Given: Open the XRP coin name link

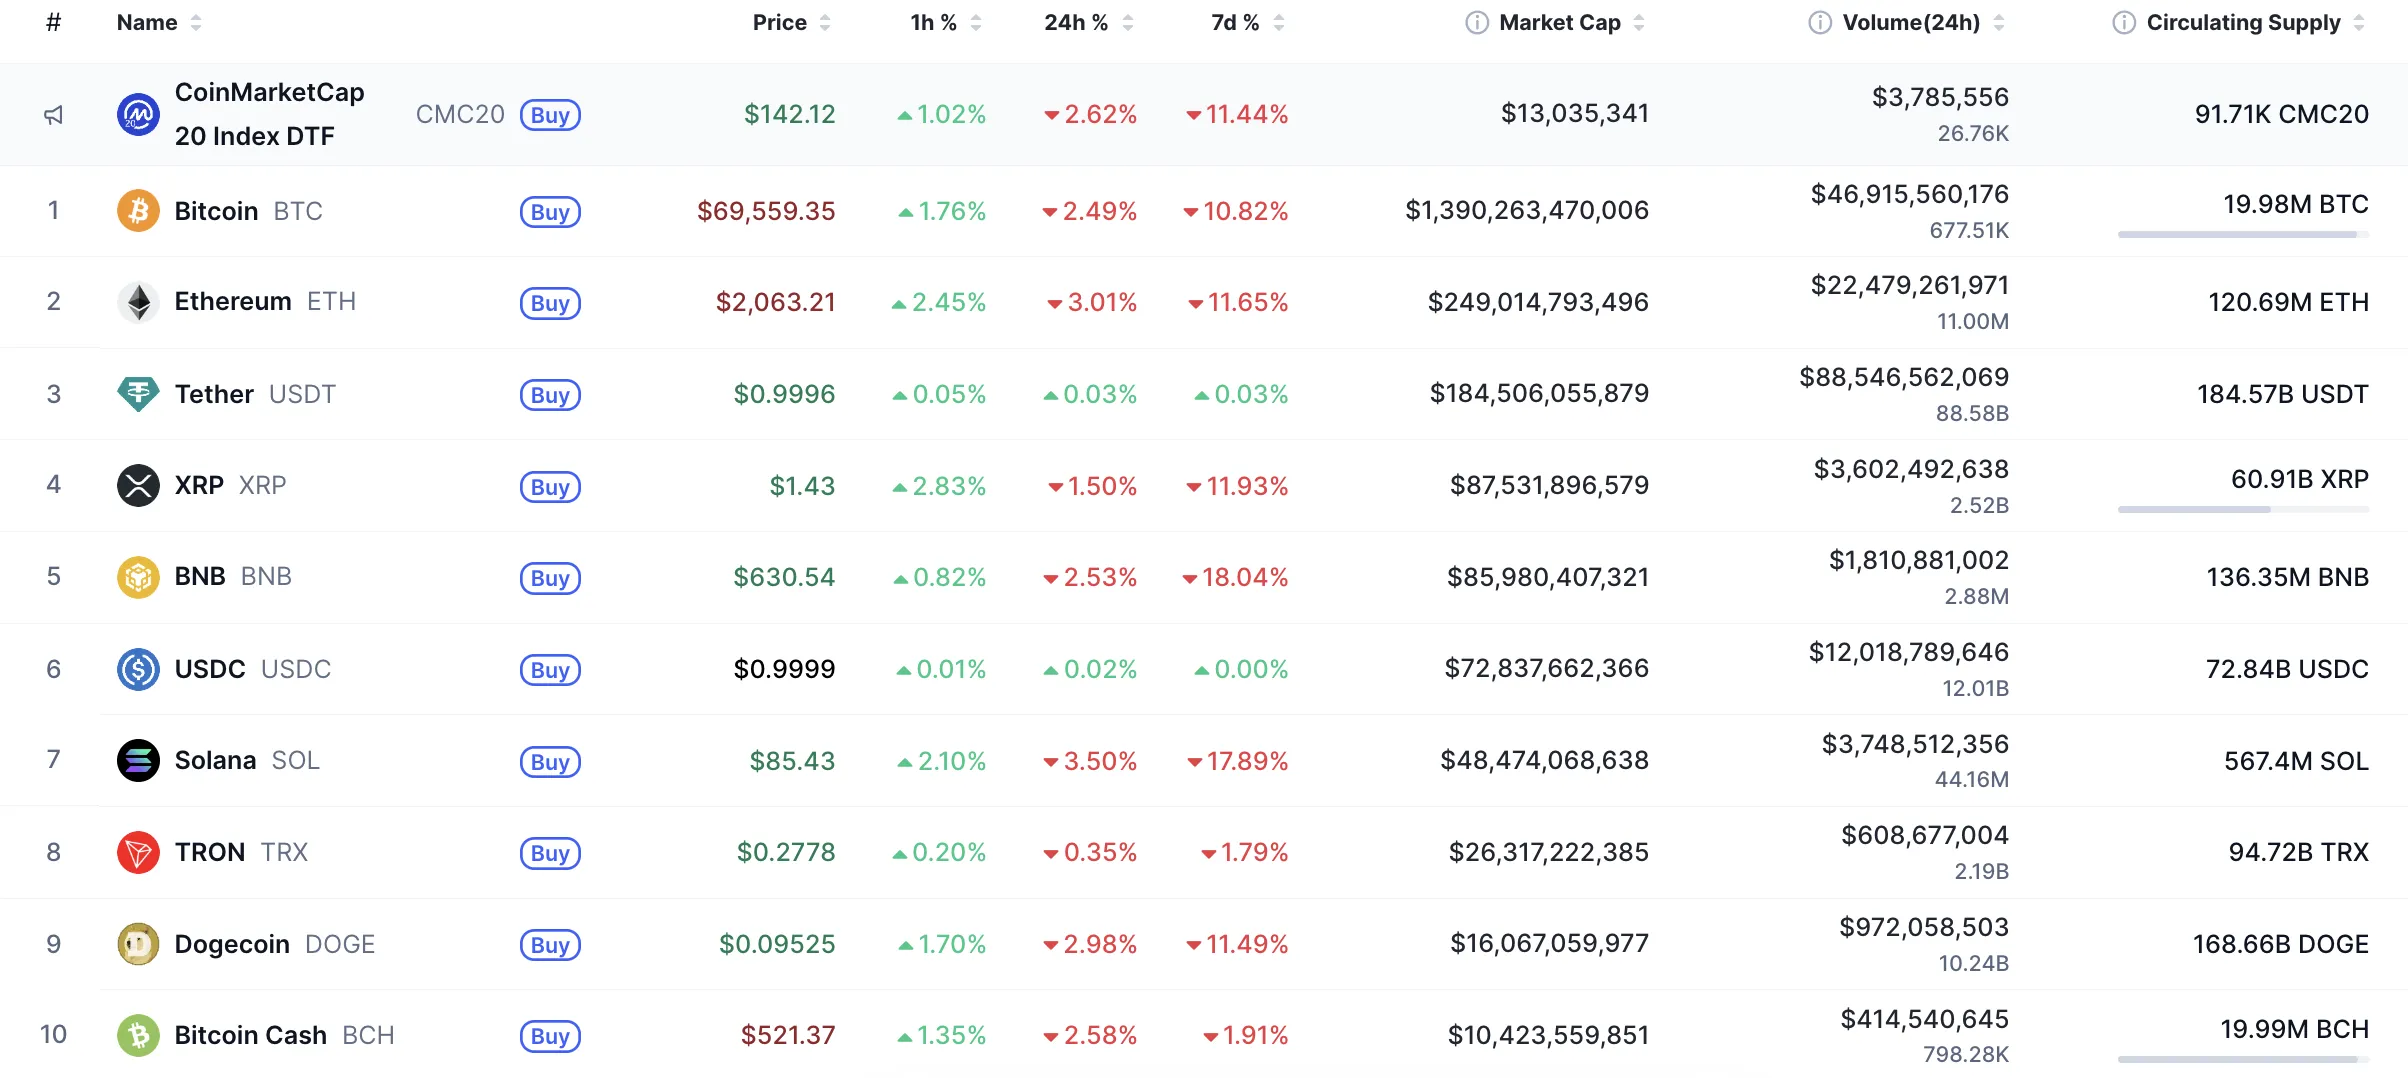Looking at the screenshot, I should pos(200,486).
